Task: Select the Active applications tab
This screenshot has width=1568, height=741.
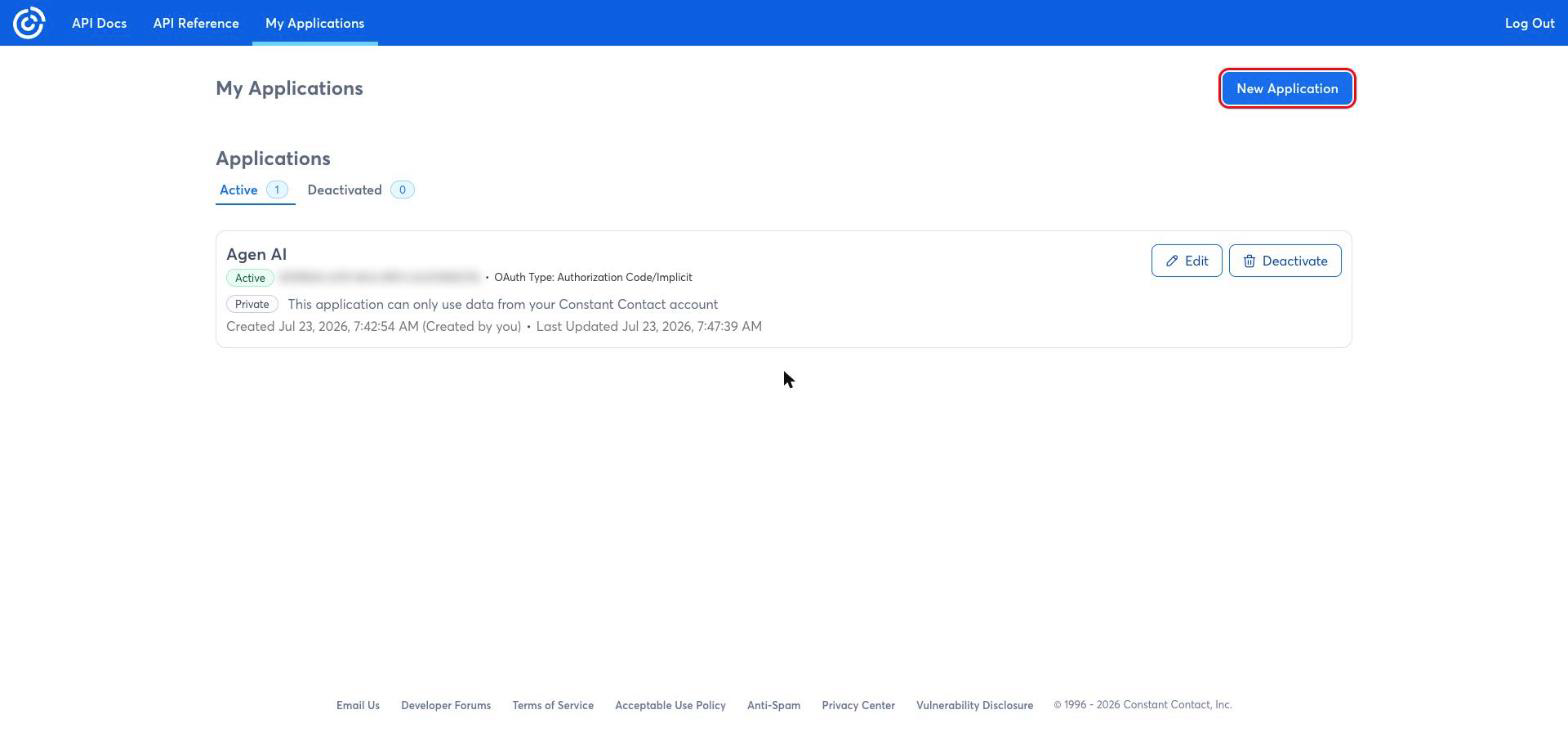Action: (x=254, y=190)
